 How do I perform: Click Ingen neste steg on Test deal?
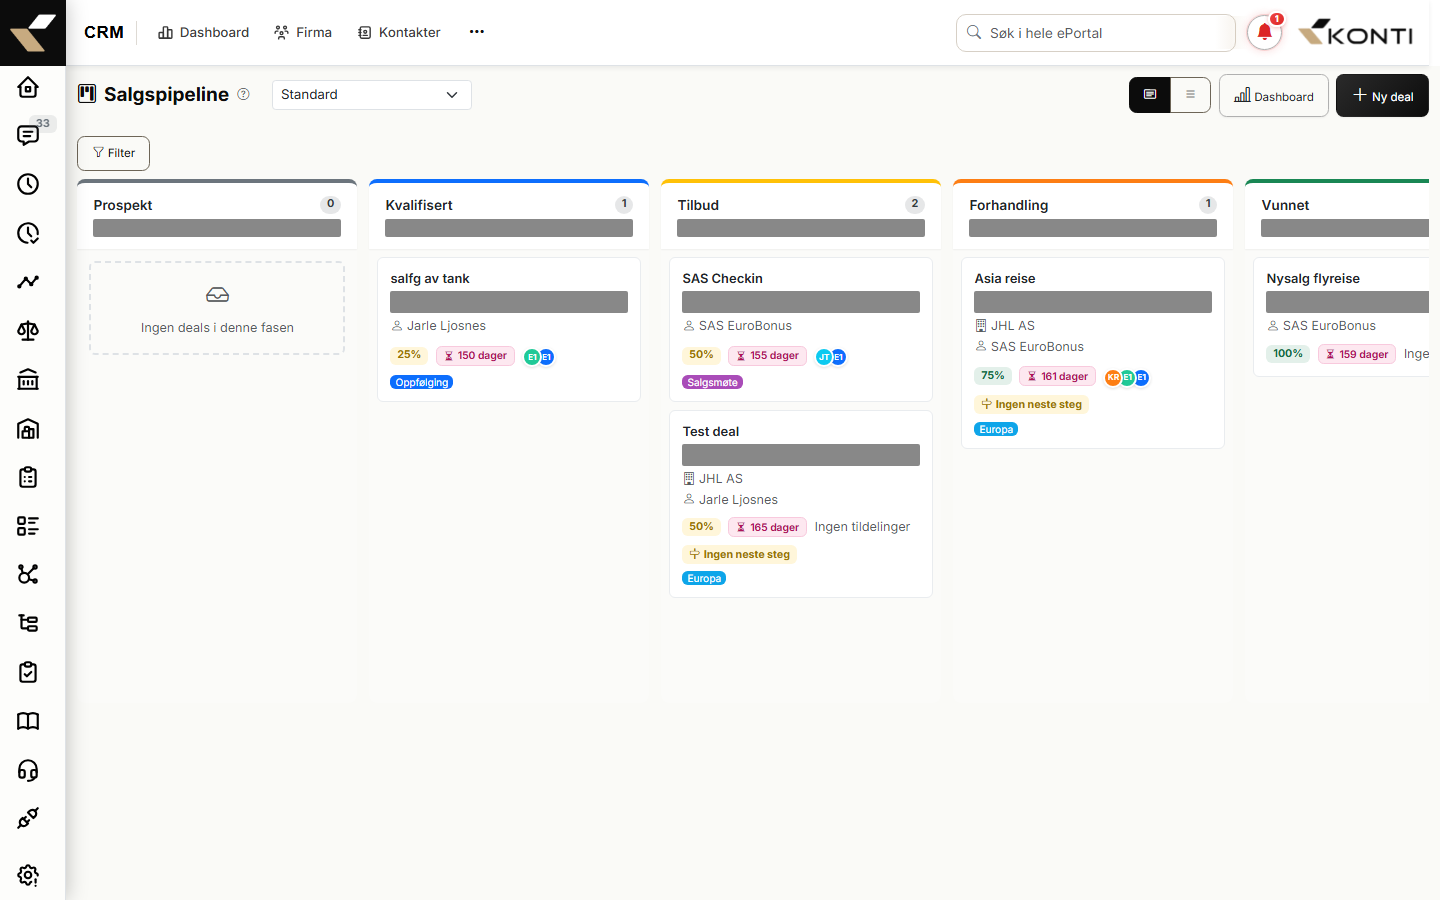coord(739,554)
